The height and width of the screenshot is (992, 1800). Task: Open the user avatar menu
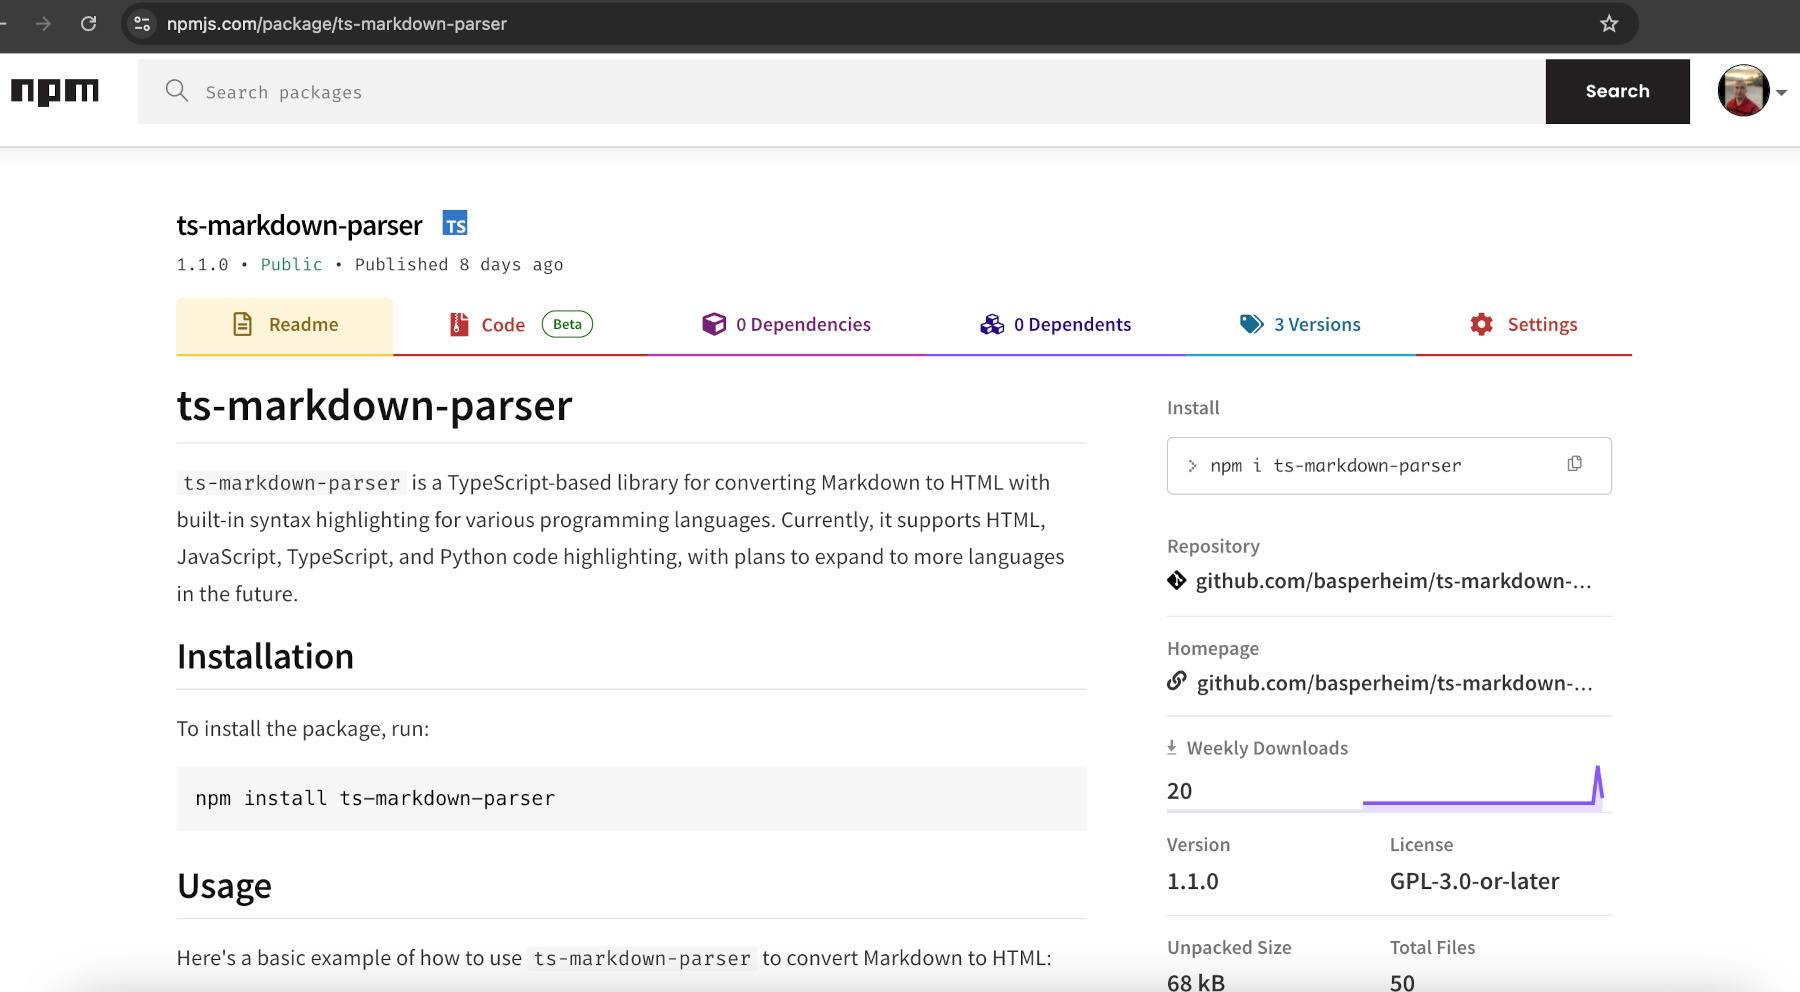[1743, 91]
